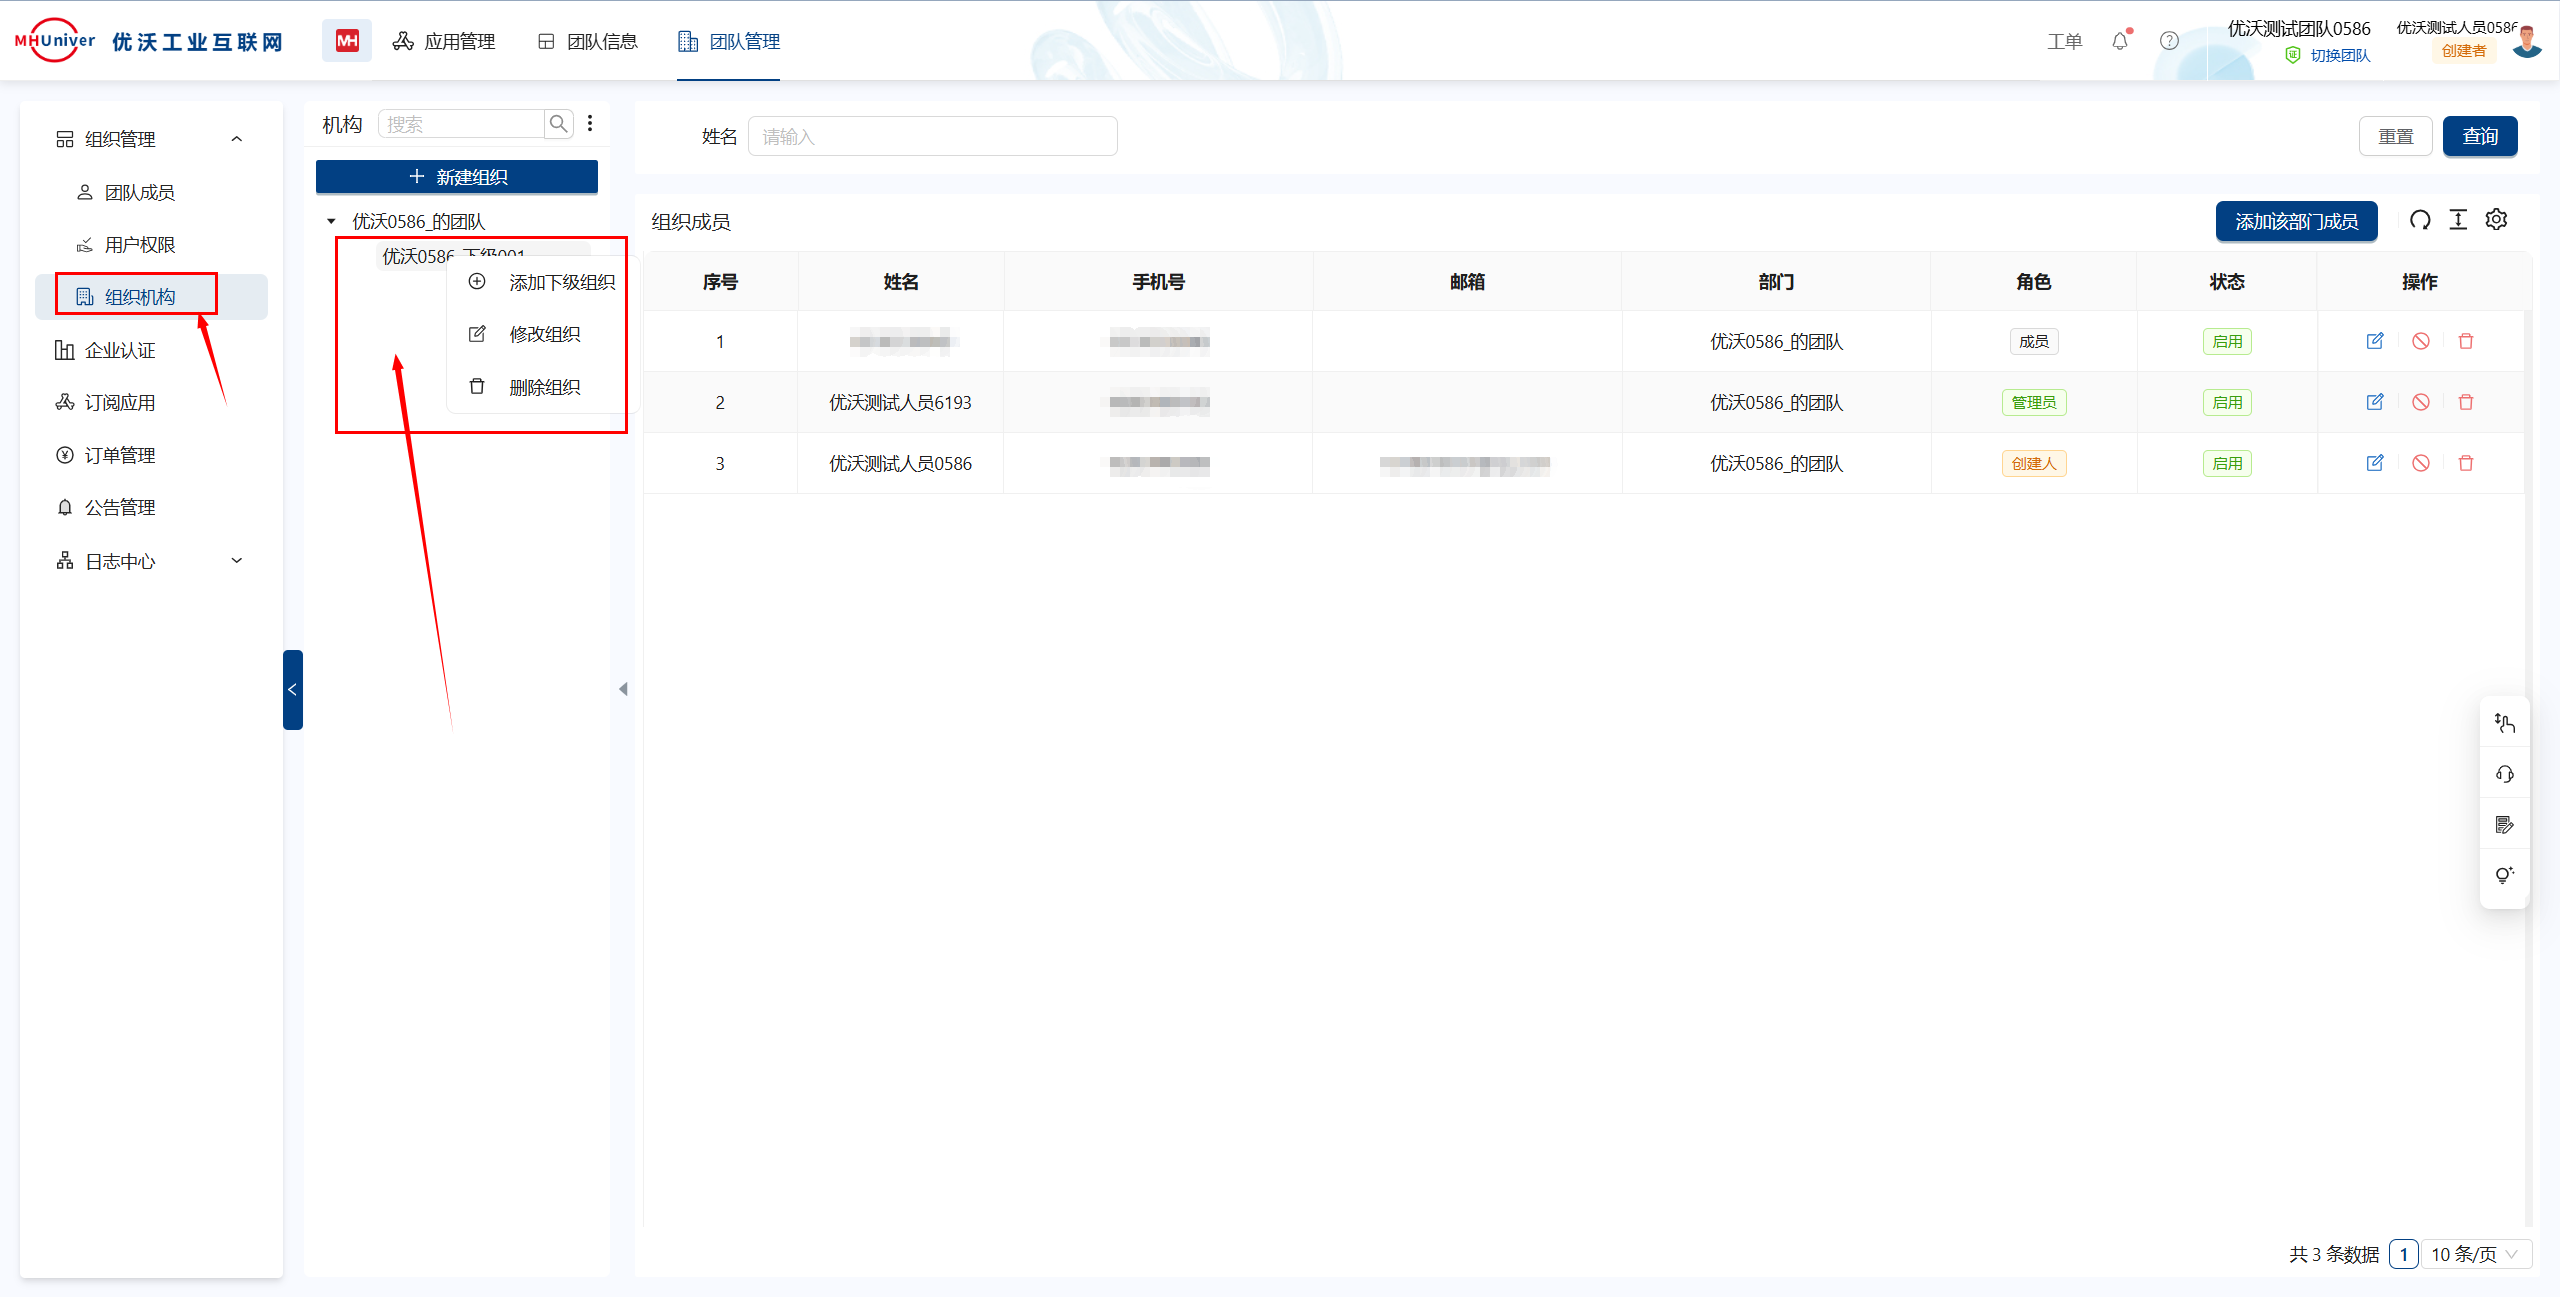Choose 添加下级组织 from context menu

[561, 283]
